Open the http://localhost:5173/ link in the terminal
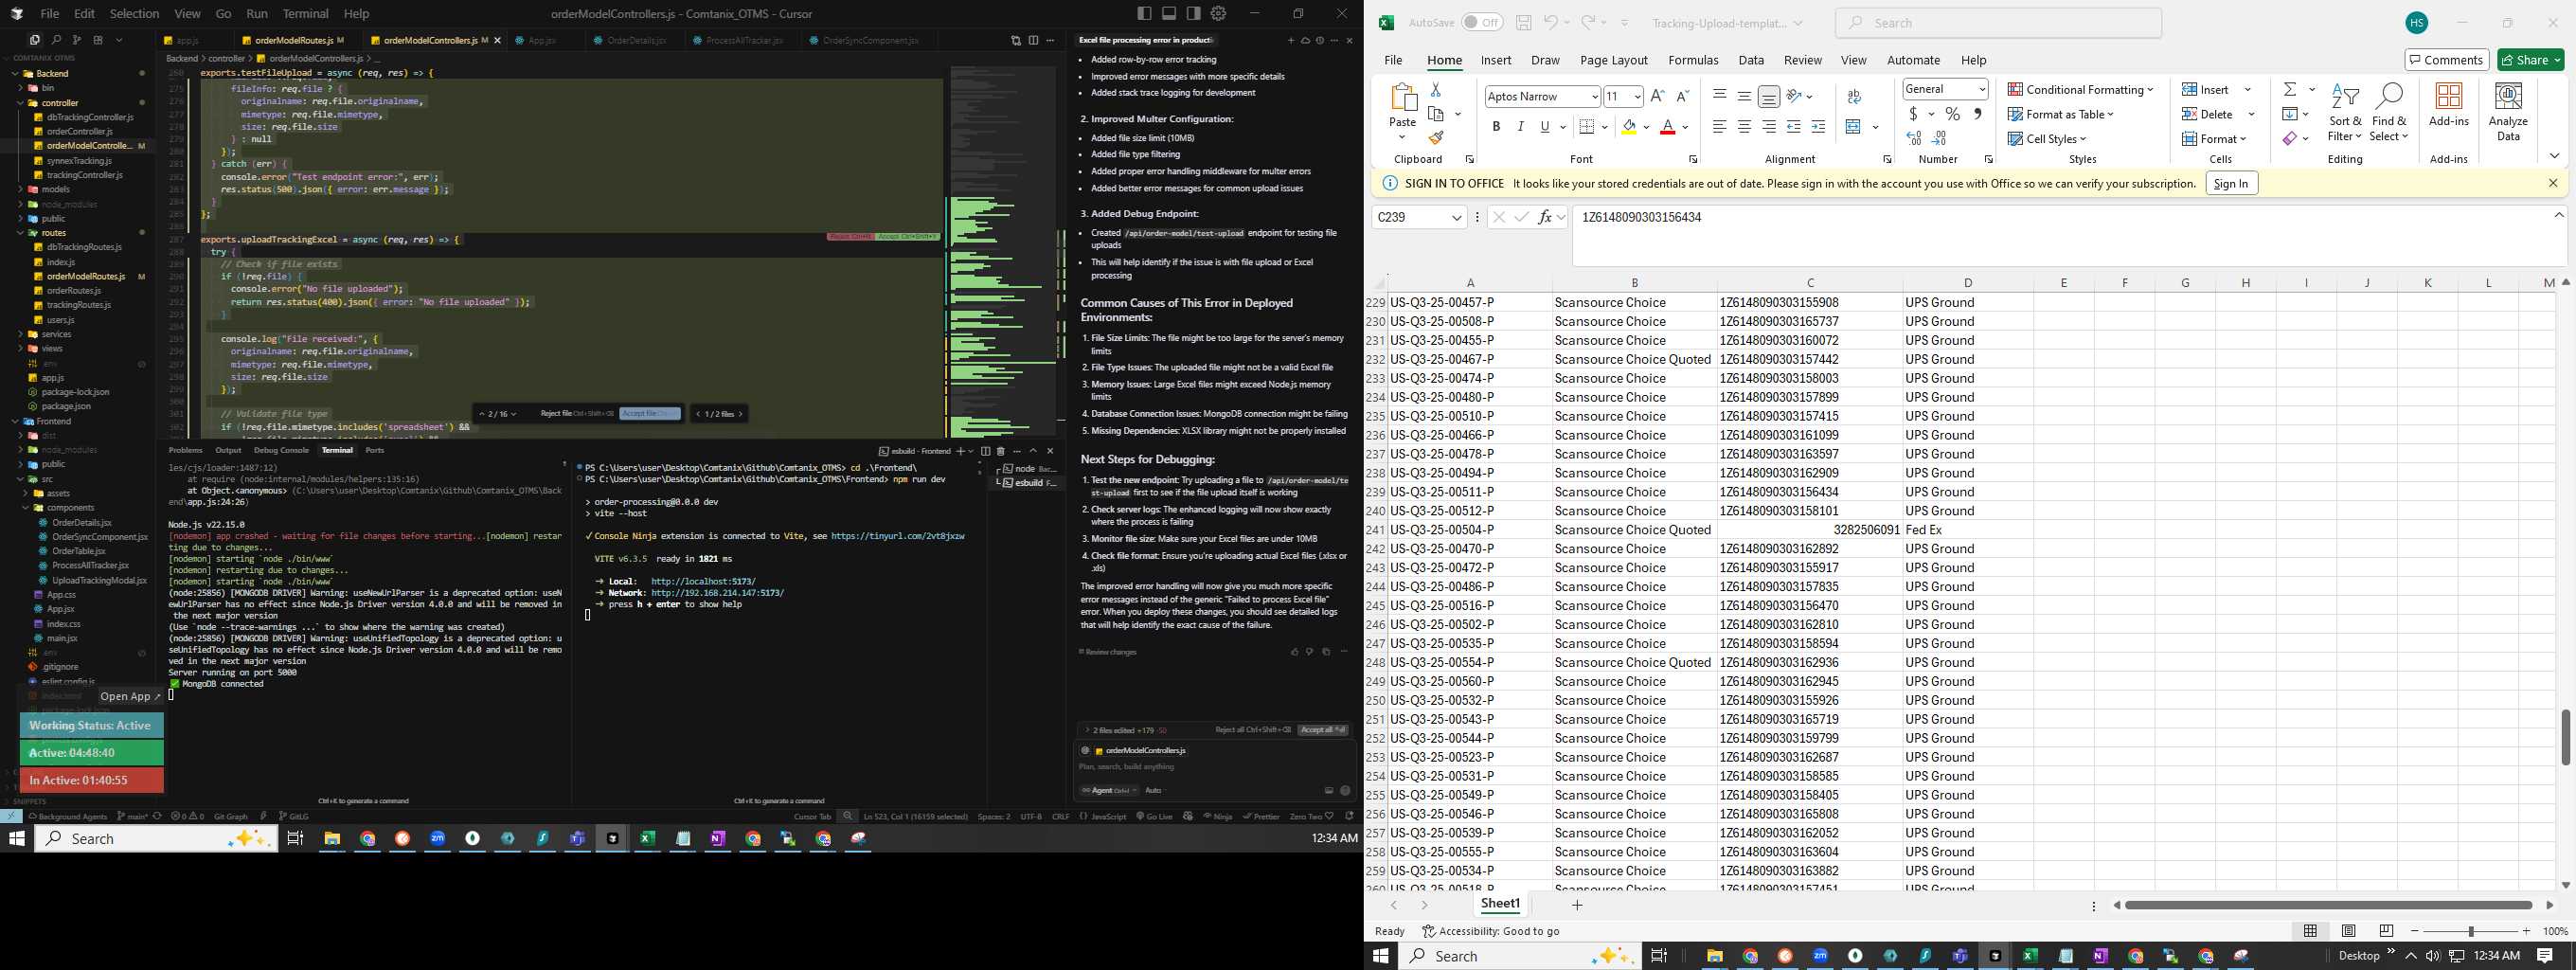Image resolution: width=2576 pixels, height=970 pixels. pyautogui.click(x=703, y=581)
